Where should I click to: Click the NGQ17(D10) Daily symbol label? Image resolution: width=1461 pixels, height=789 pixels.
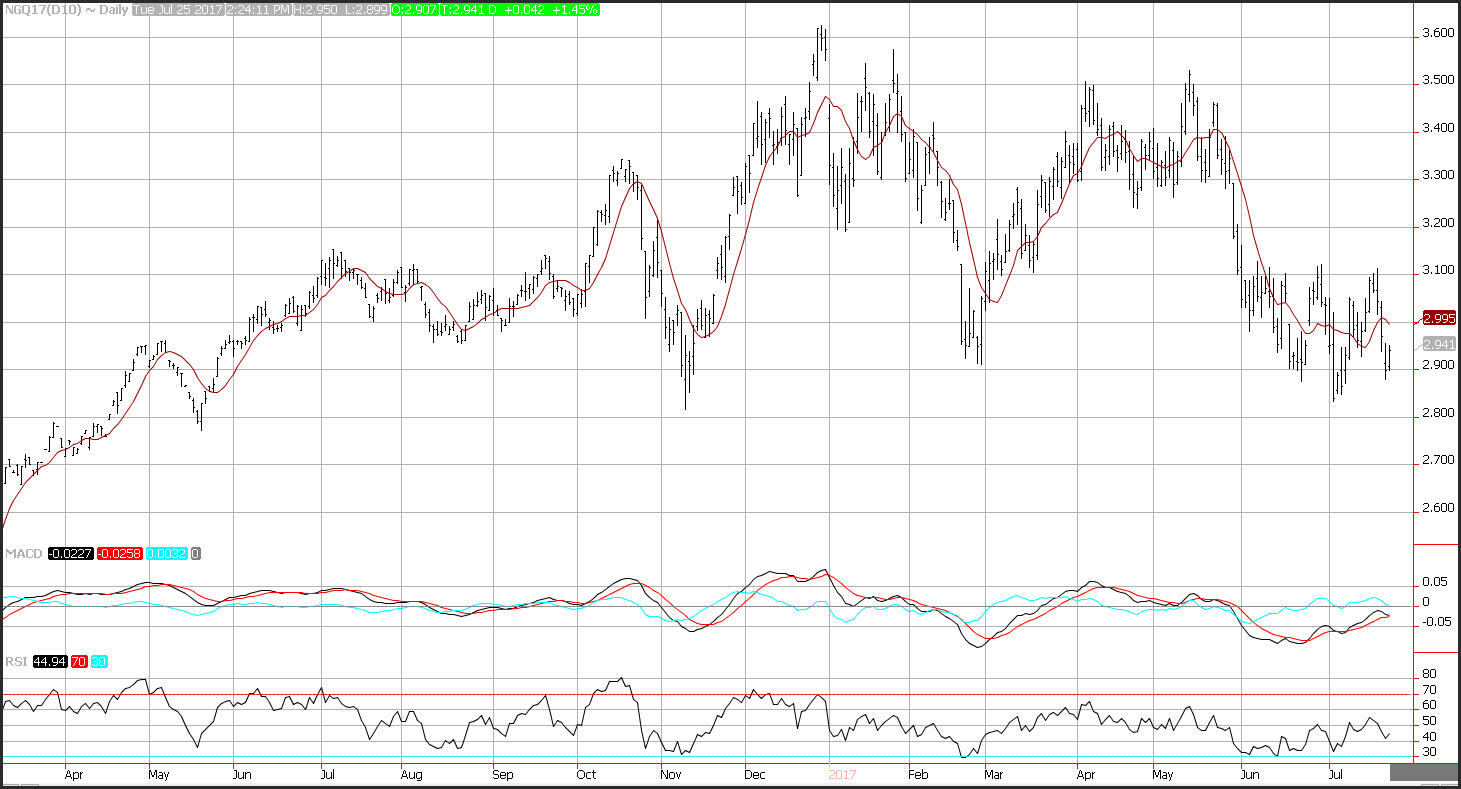[x=63, y=9]
